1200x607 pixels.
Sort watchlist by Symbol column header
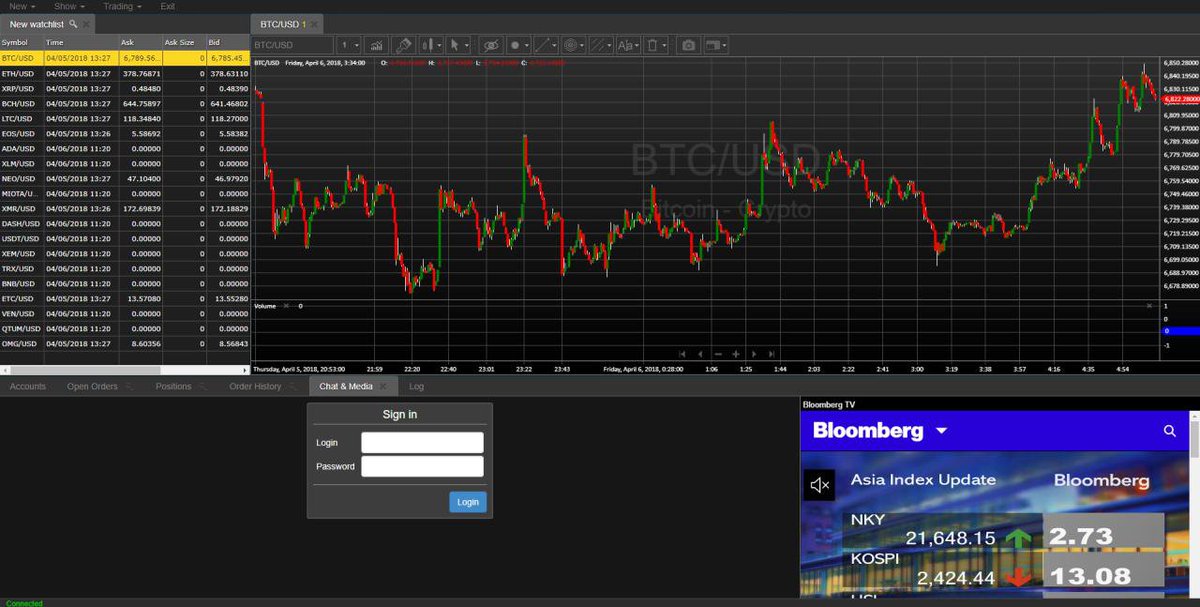point(21,43)
